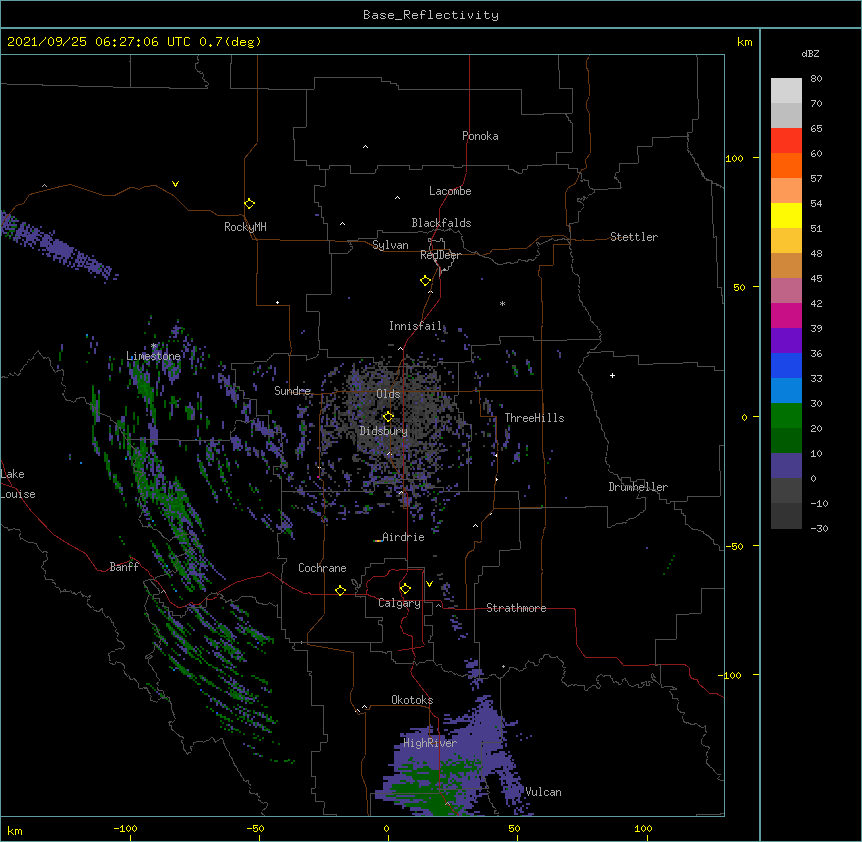Click the Sundre label
The image size is (862, 842).
pyautogui.click(x=292, y=391)
